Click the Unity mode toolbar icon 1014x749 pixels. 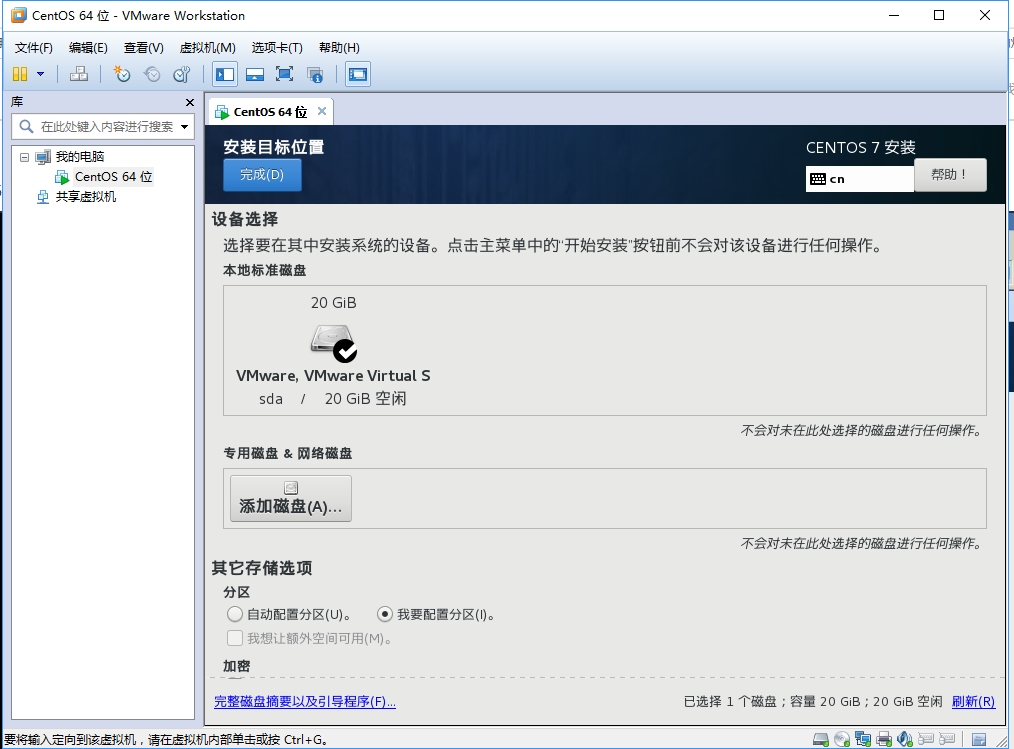tap(315, 74)
